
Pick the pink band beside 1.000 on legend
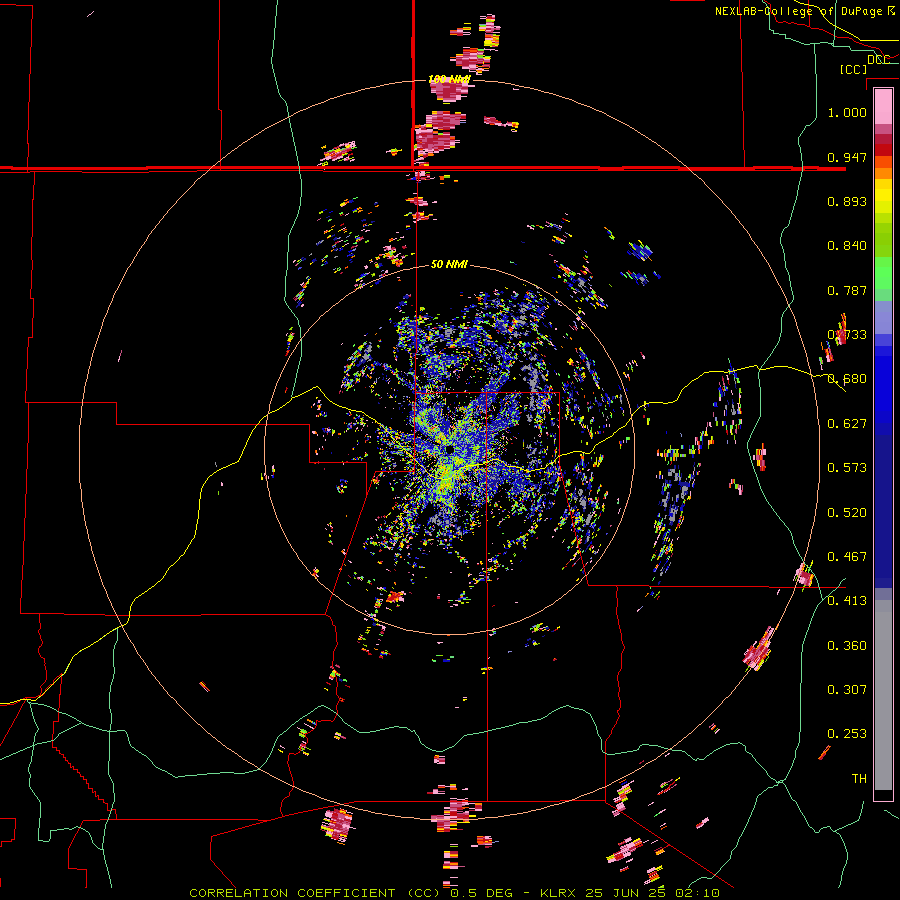pos(883,106)
